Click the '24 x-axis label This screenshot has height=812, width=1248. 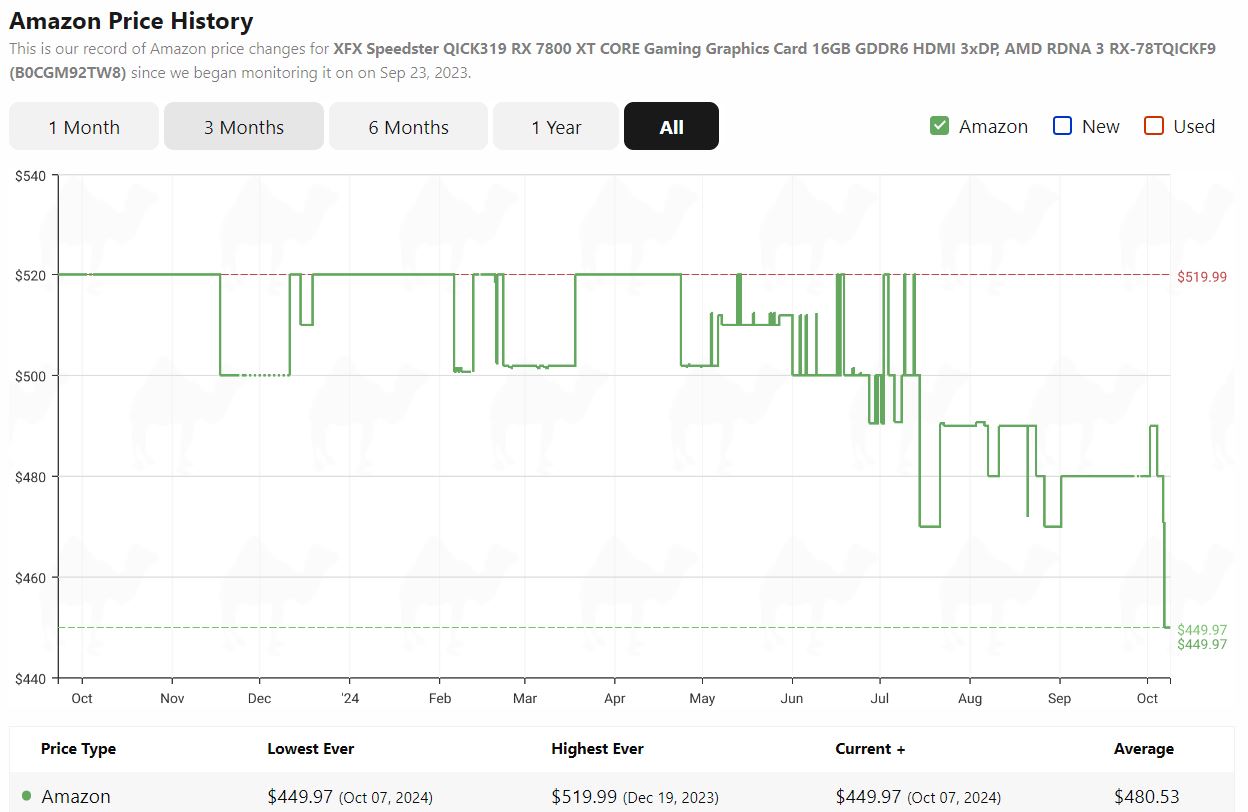350,698
